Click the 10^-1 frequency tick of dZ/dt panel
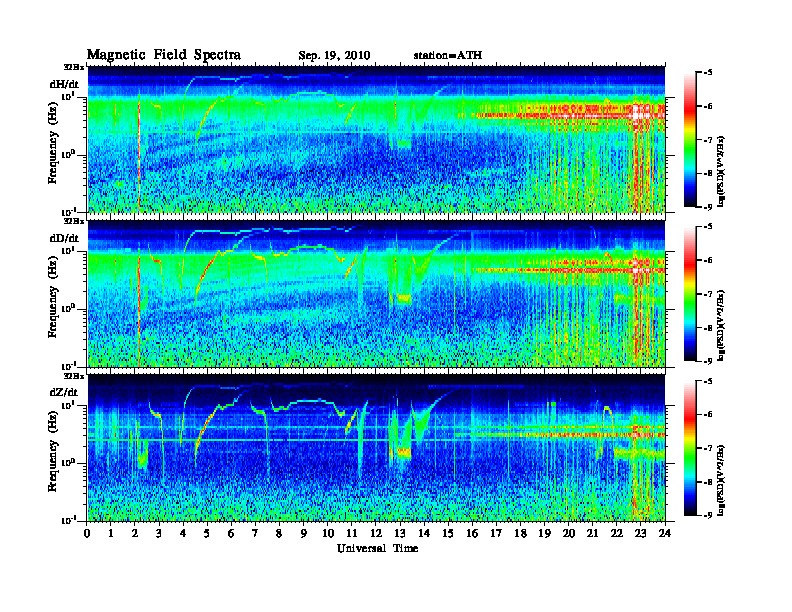Viewport: 792px width, 612px height. pyautogui.click(x=68, y=520)
